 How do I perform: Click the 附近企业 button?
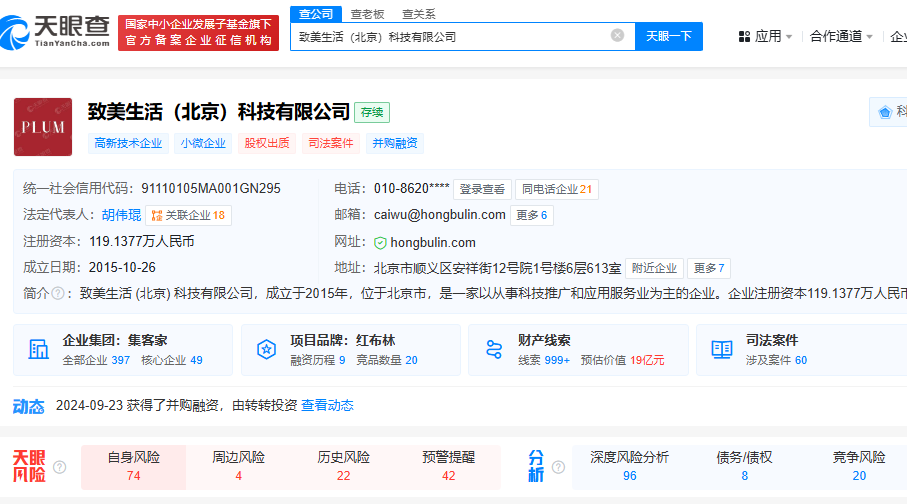(x=654, y=268)
